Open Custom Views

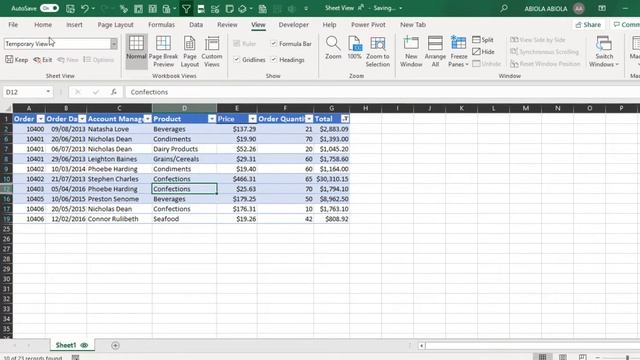212,51
